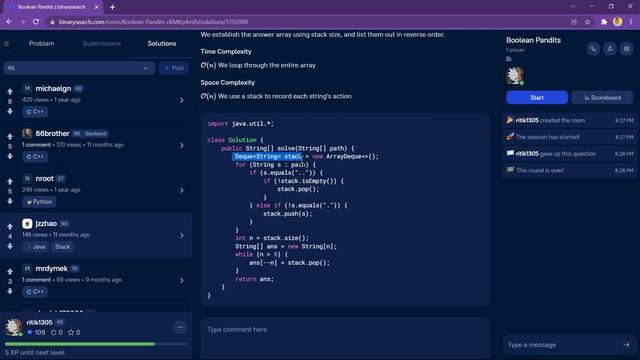Image resolution: width=640 pixels, height=360 pixels.
Task: Focus the Type a message field
Action: 563,345
